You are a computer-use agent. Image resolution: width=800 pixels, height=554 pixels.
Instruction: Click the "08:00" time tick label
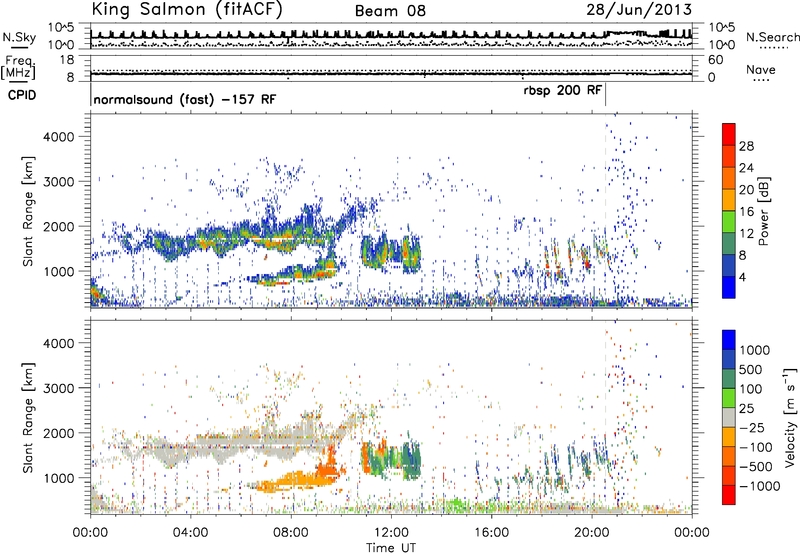click(291, 533)
